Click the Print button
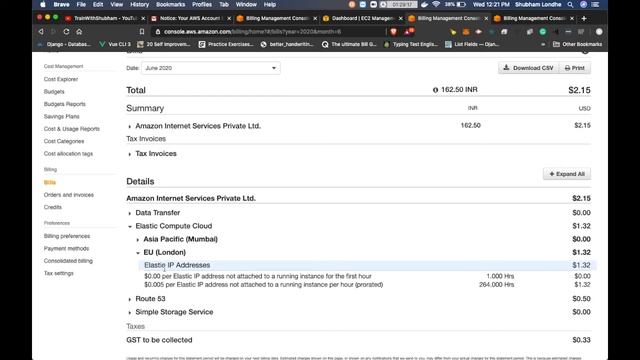The image size is (640, 360). (574, 68)
